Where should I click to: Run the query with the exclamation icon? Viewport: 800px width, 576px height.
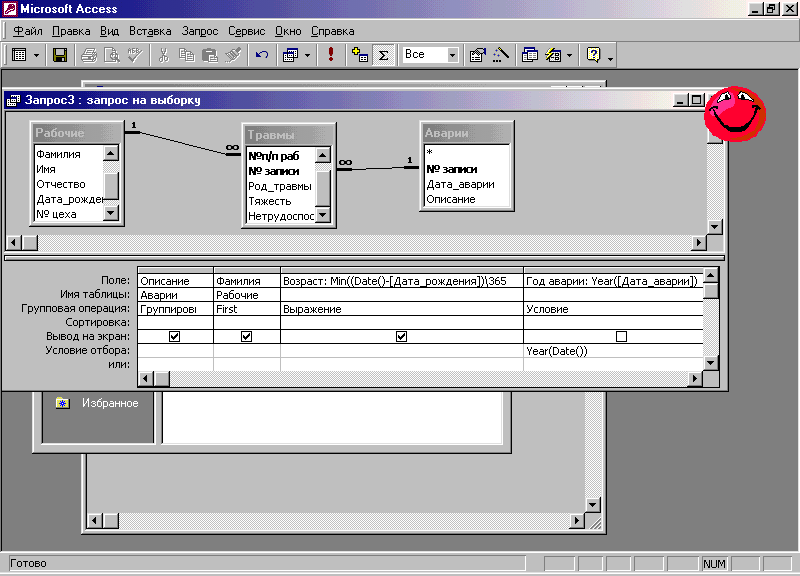pyautogui.click(x=331, y=55)
